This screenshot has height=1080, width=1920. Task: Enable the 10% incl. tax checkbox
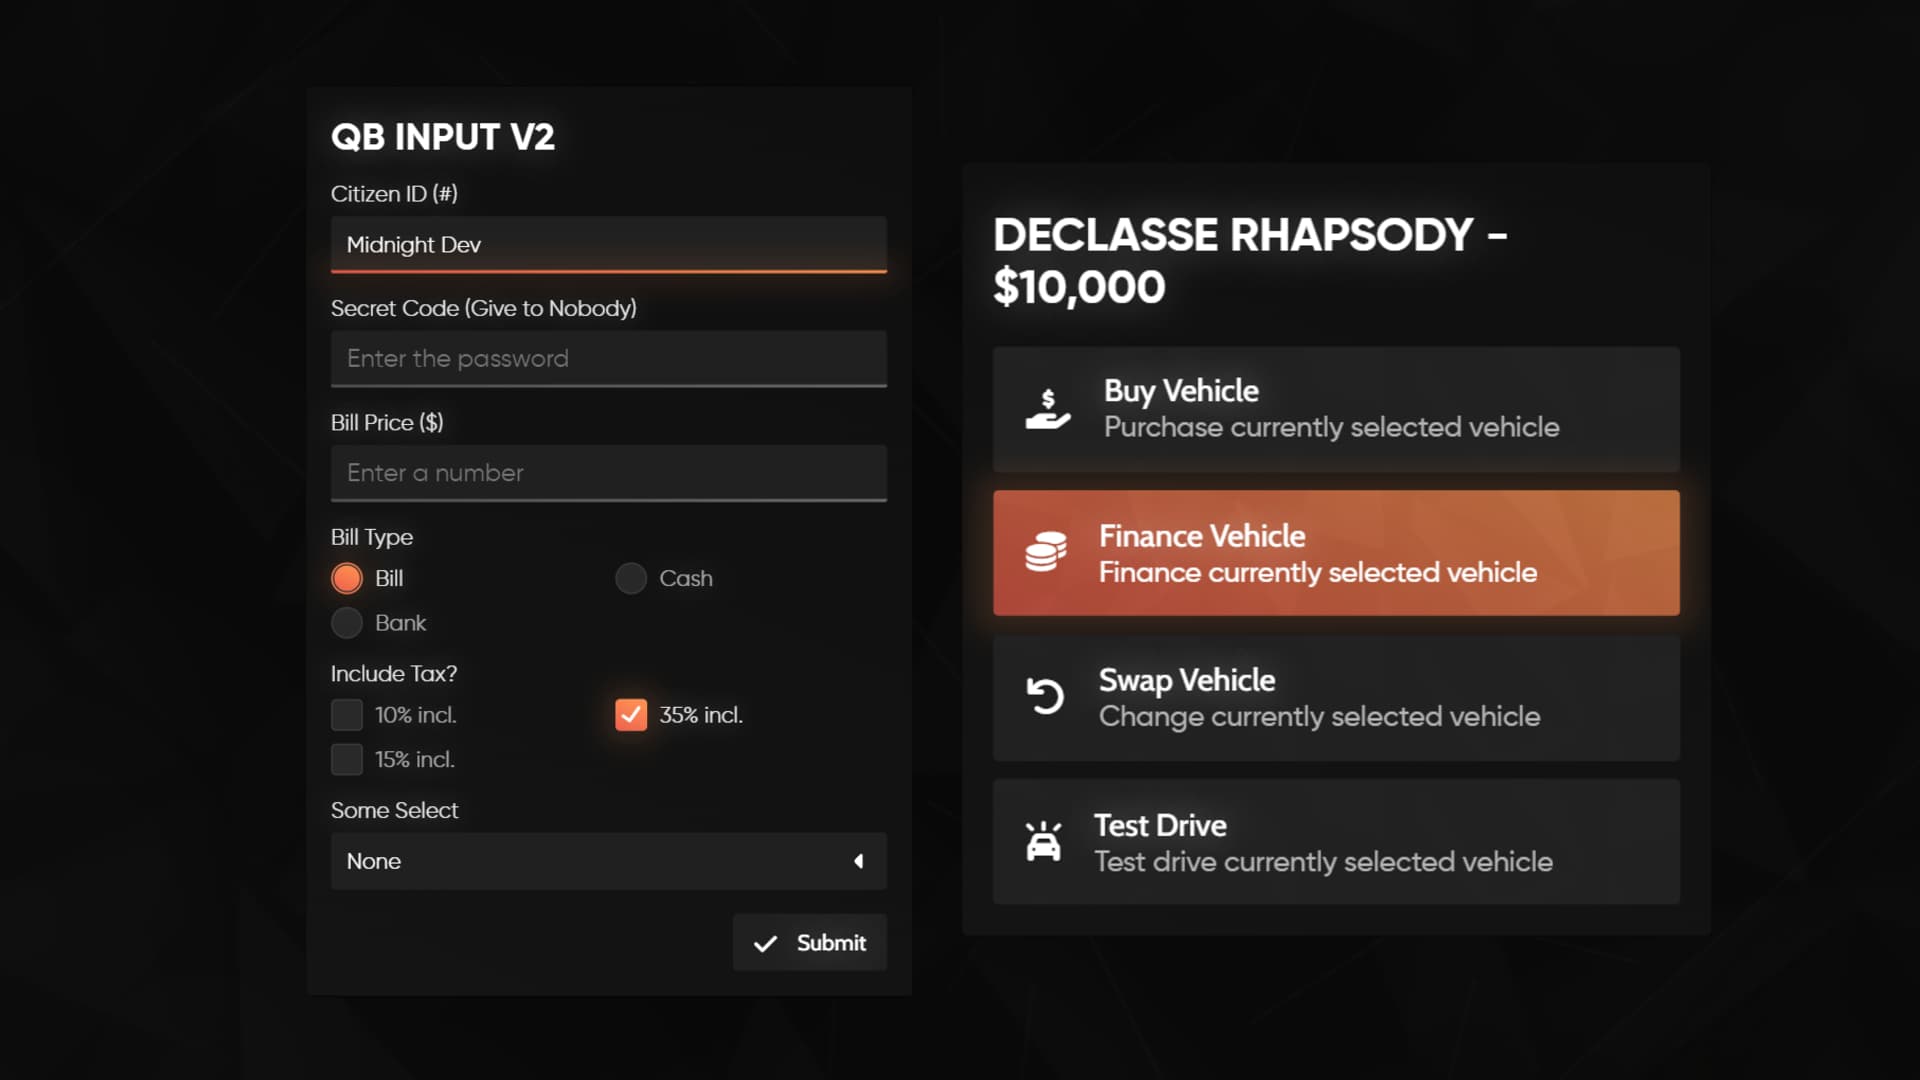tap(347, 715)
